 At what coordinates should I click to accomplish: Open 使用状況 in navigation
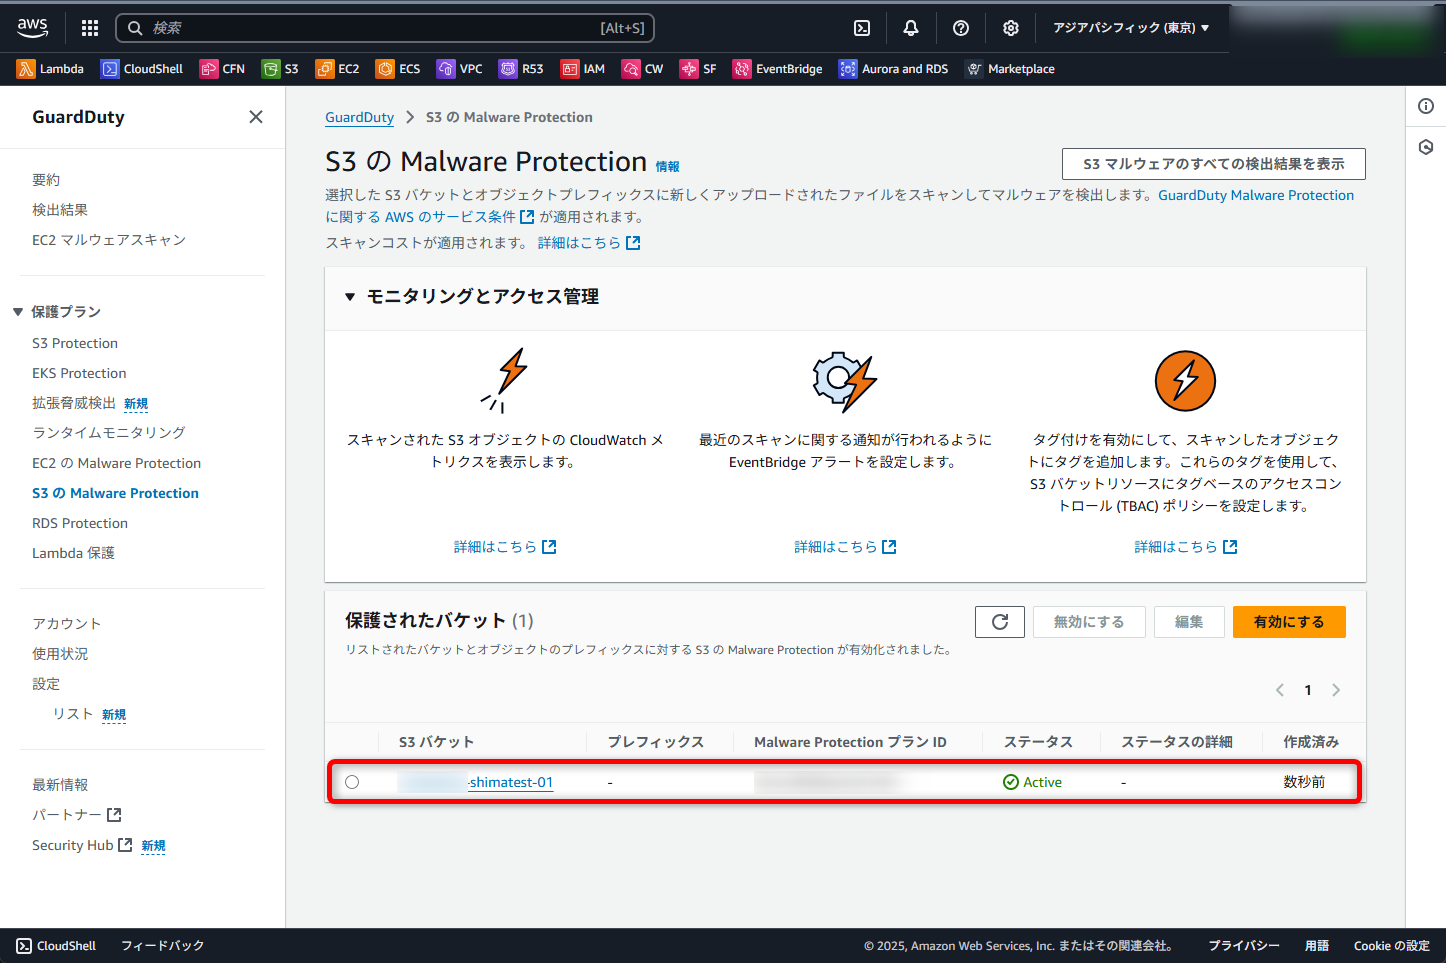click(x=60, y=654)
